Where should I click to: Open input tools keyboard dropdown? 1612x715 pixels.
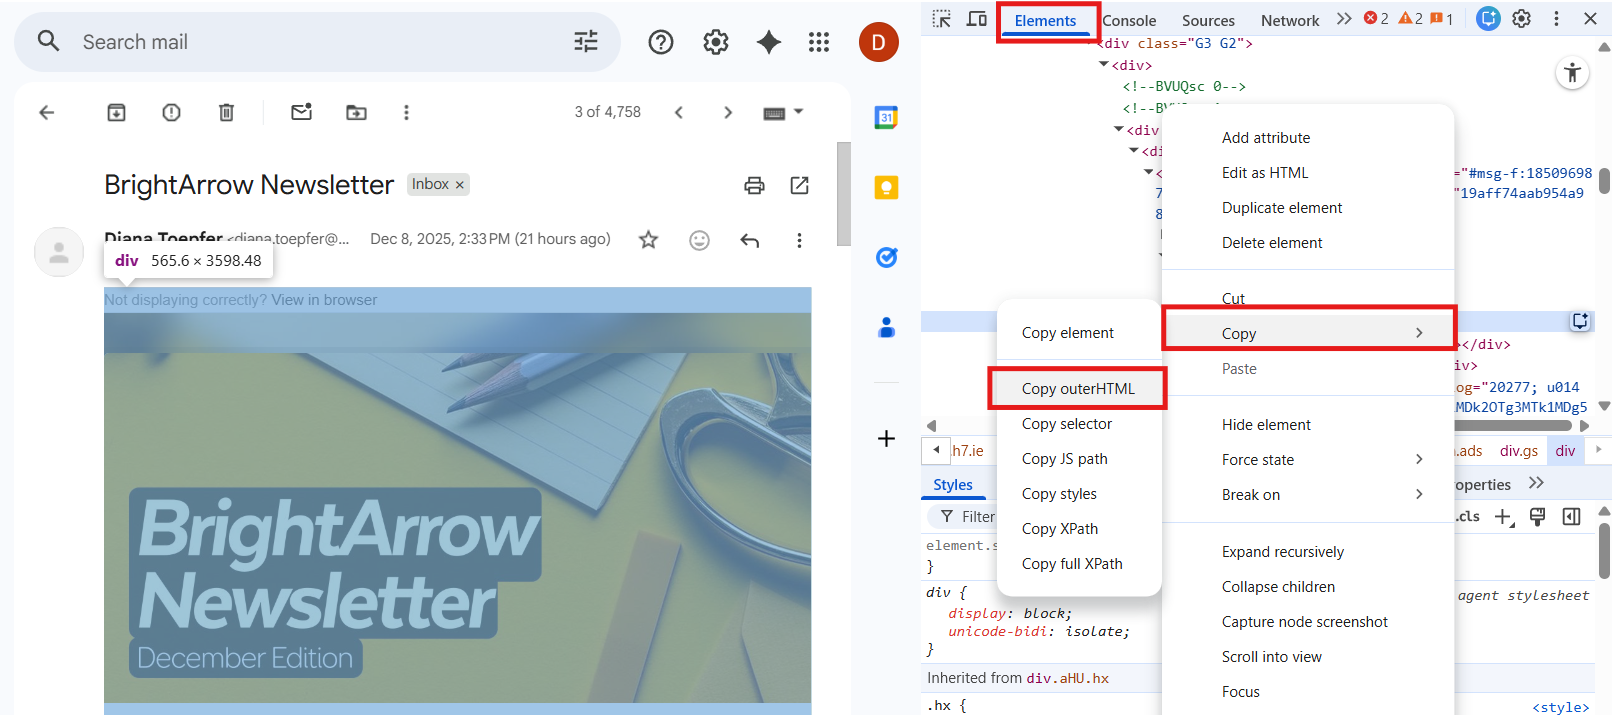(x=783, y=112)
